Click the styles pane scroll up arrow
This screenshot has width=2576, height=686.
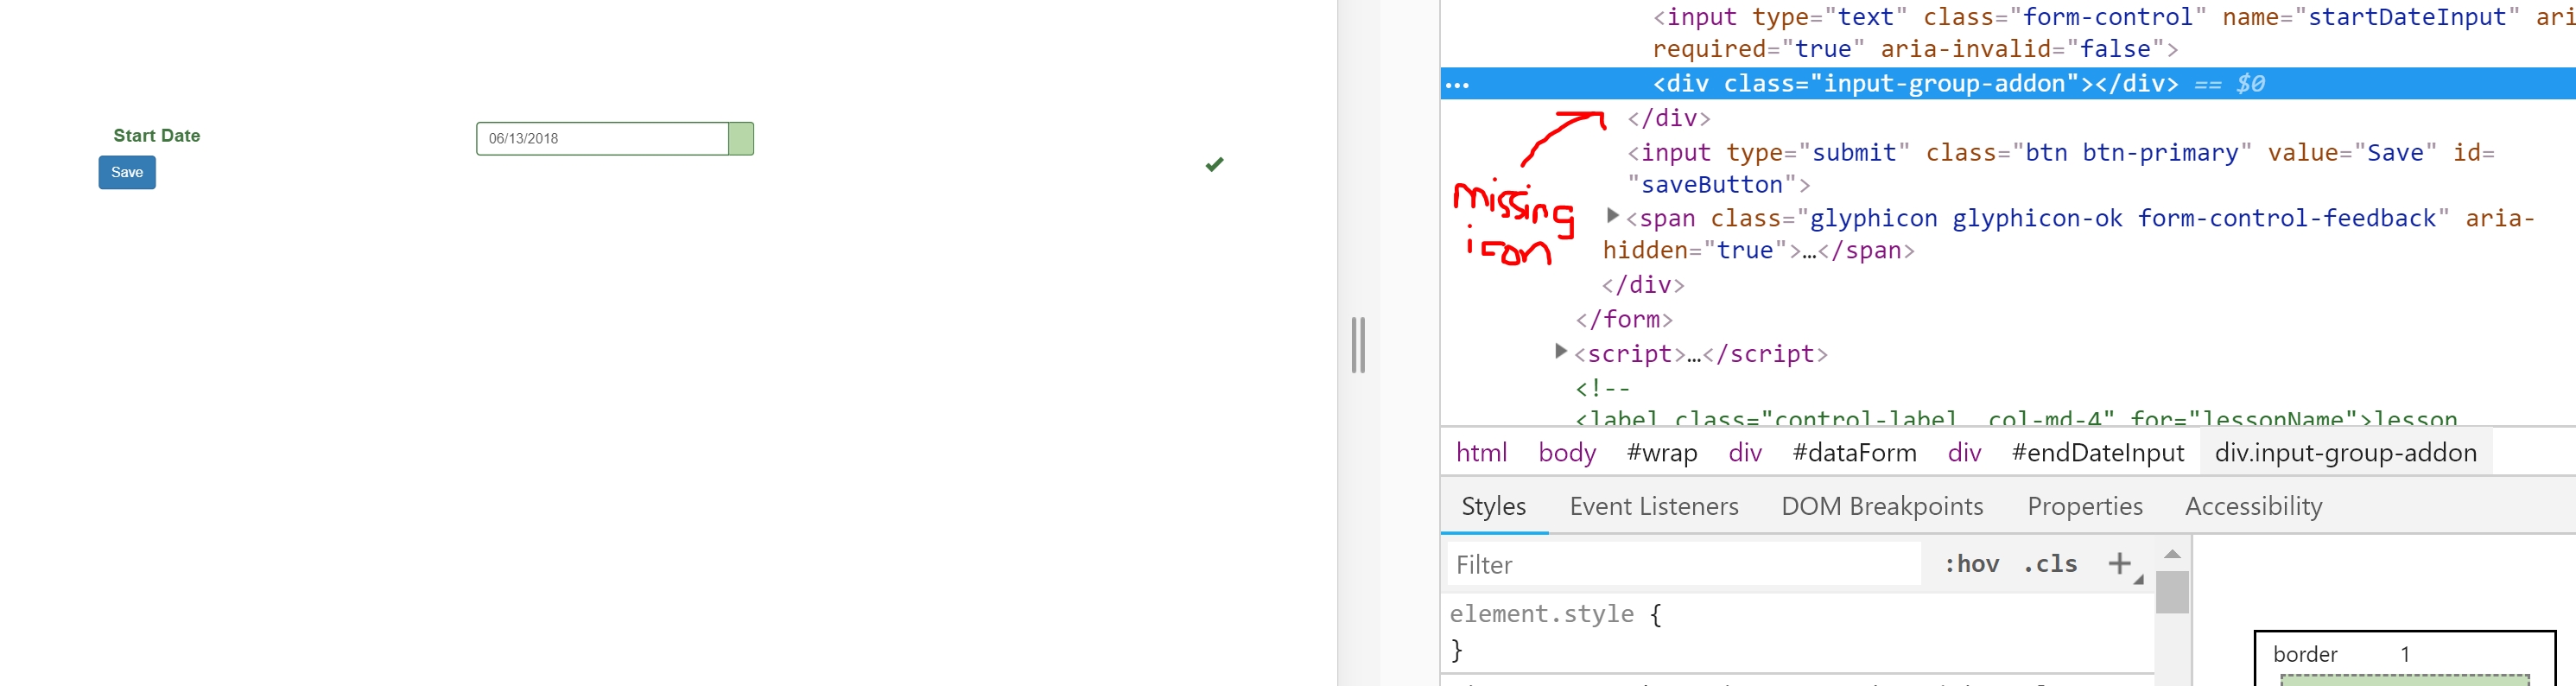(x=2172, y=554)
